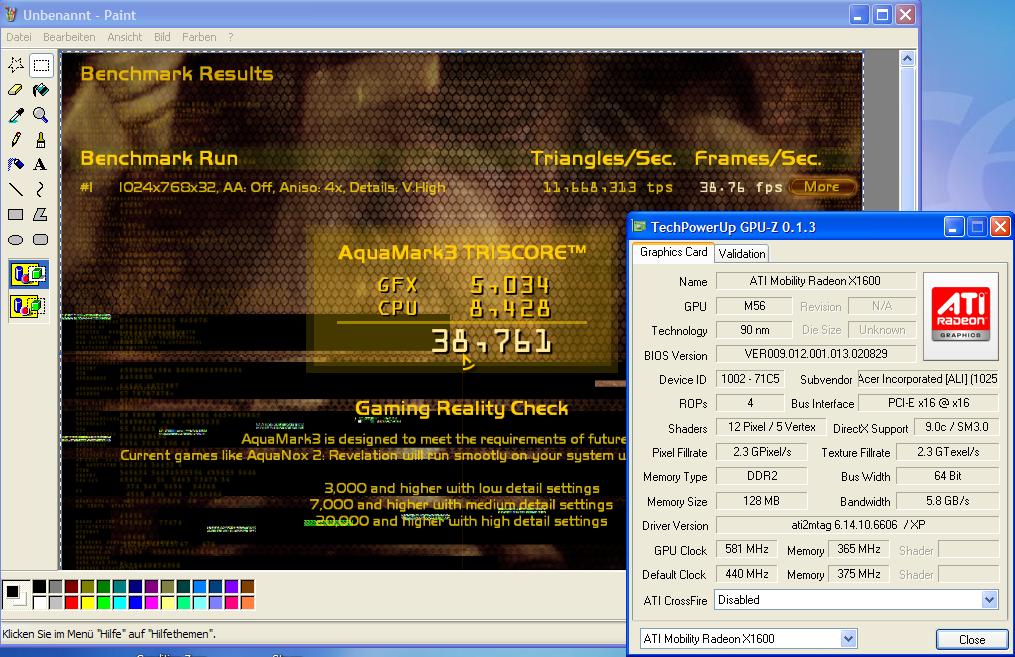Viewport: 1015px width, 657px height.
Task: Select the brown swatch at palette end
Action: [x=247, y=587]
